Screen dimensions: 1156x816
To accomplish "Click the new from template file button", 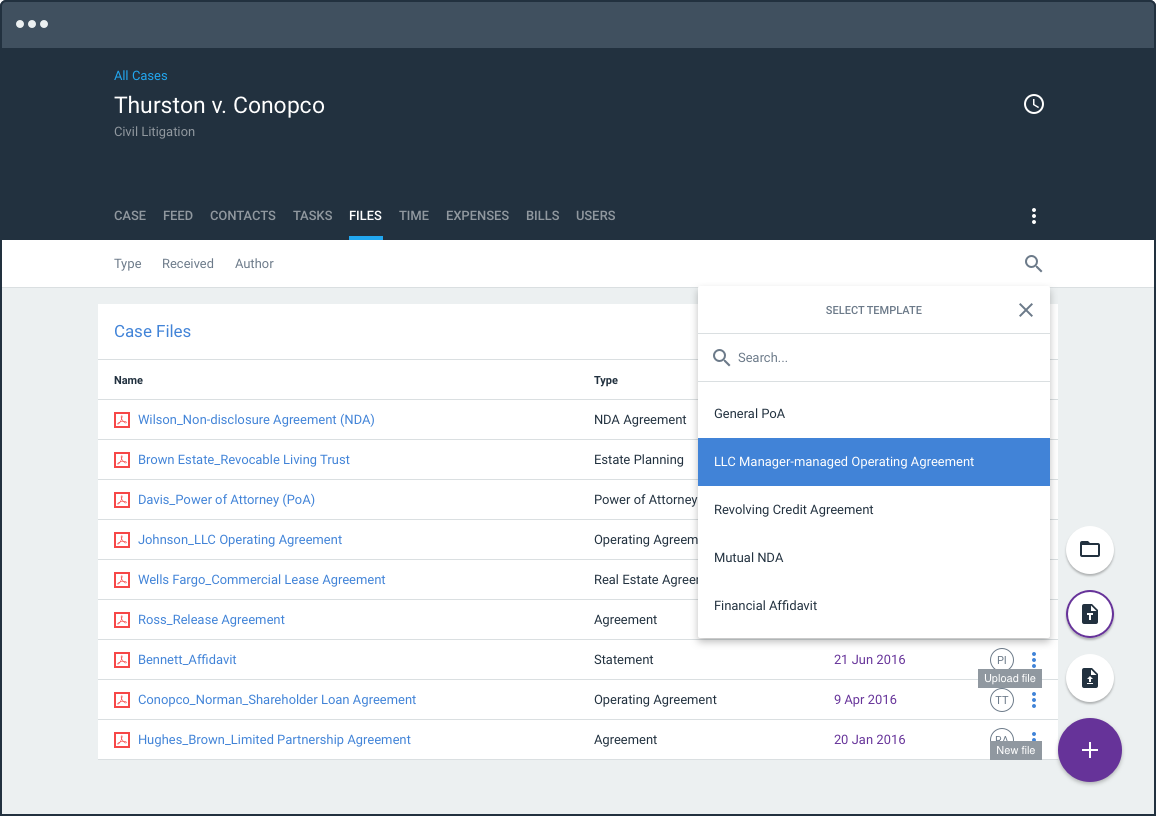I will [x=1090, y=613].
